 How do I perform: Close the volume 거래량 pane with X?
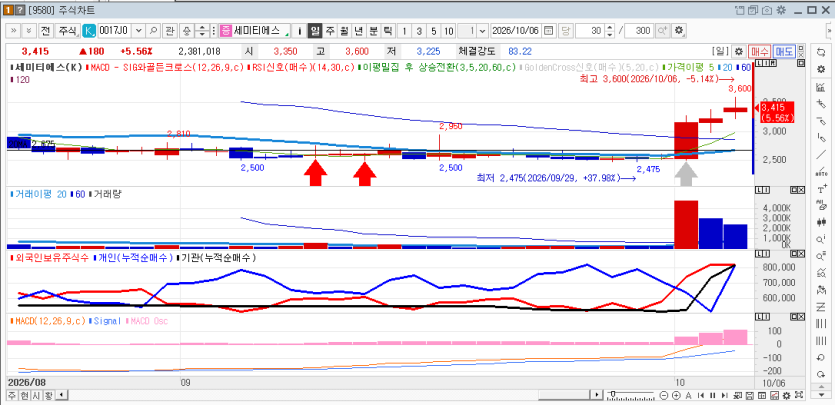tap(801, 190)
